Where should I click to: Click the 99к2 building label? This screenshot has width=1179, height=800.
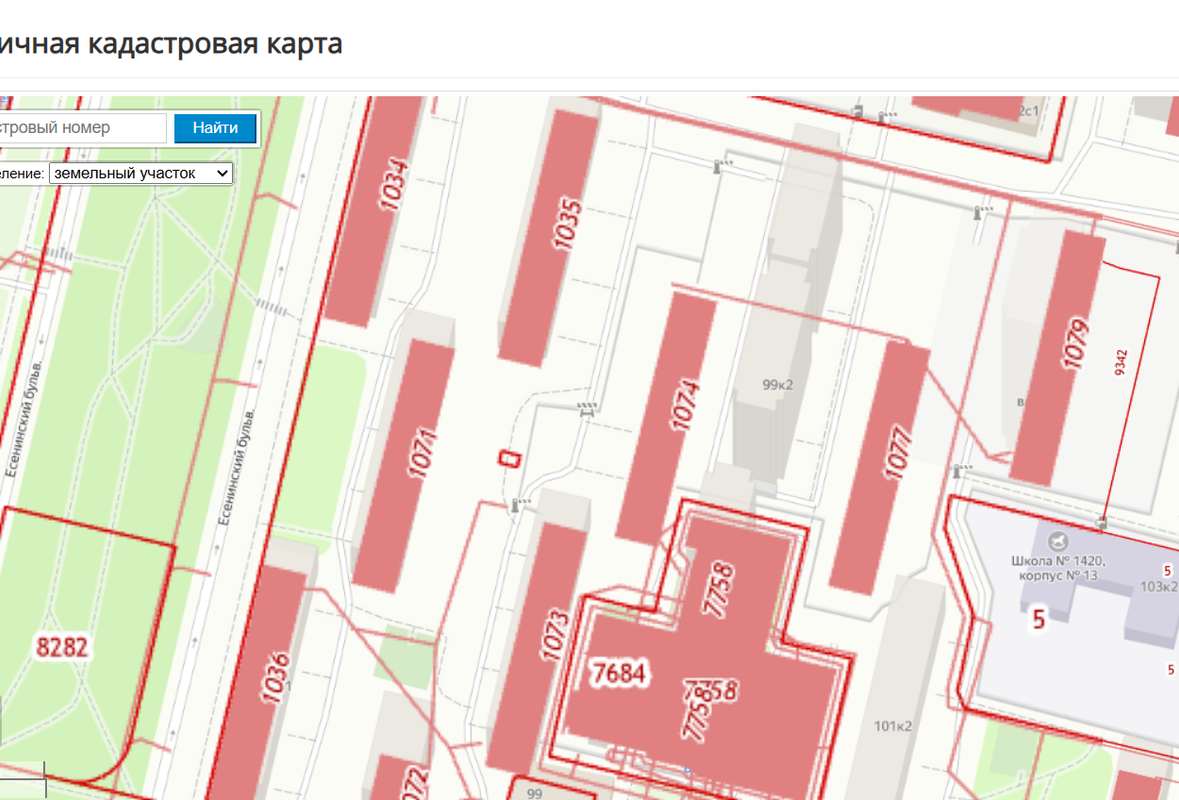[x=777, y=384]
